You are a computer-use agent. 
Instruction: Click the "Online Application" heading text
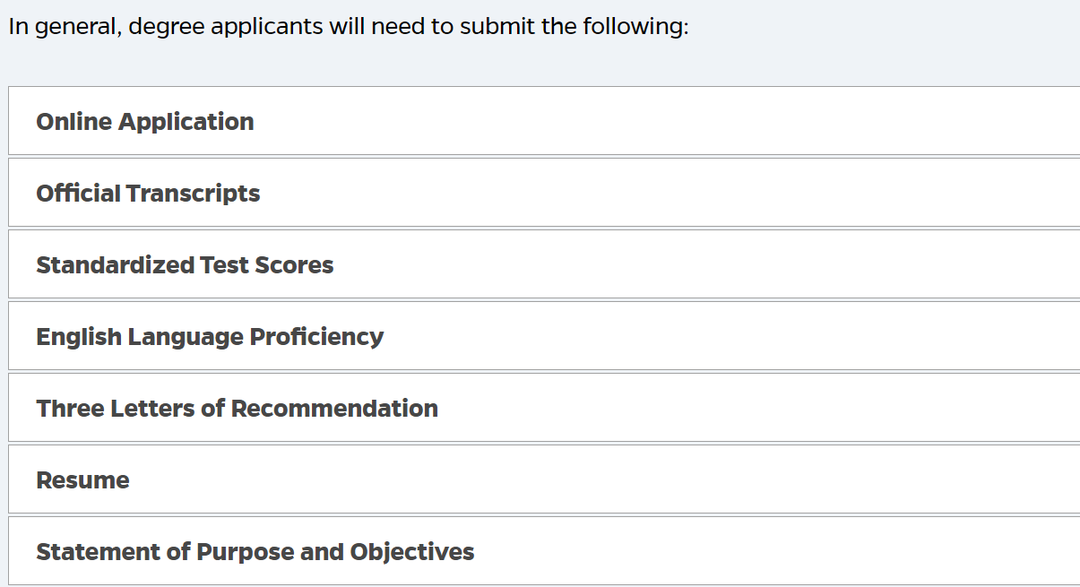[x=145, y=121]
